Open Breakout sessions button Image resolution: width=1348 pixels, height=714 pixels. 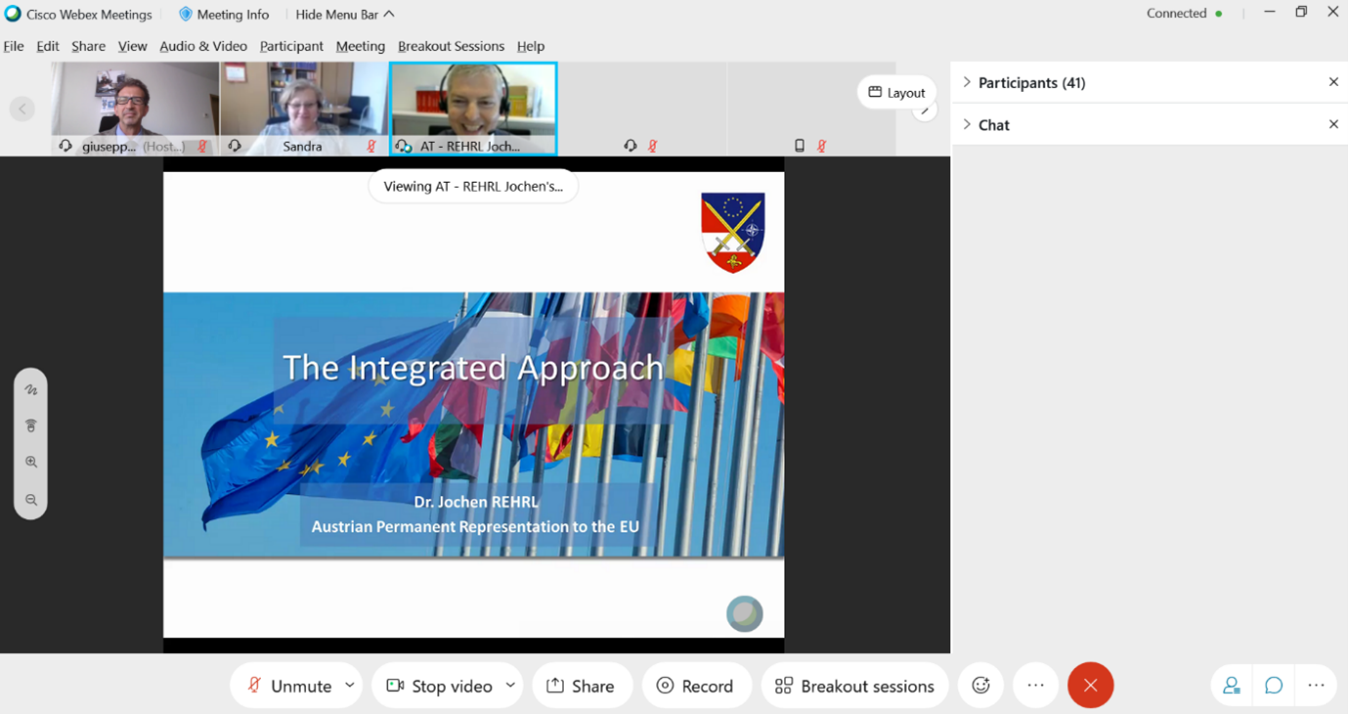pos(855,686)
